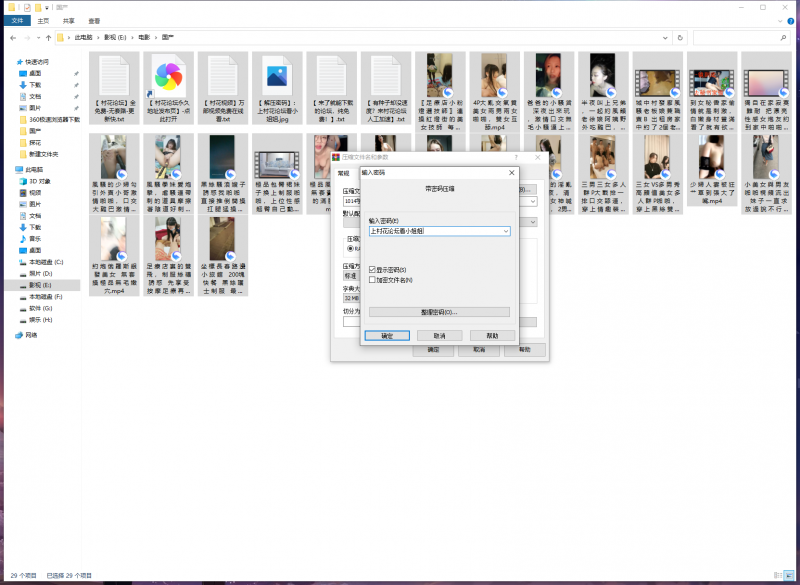
Task: Collapse the 此电脑 tree node
Action: coord(9,170)
